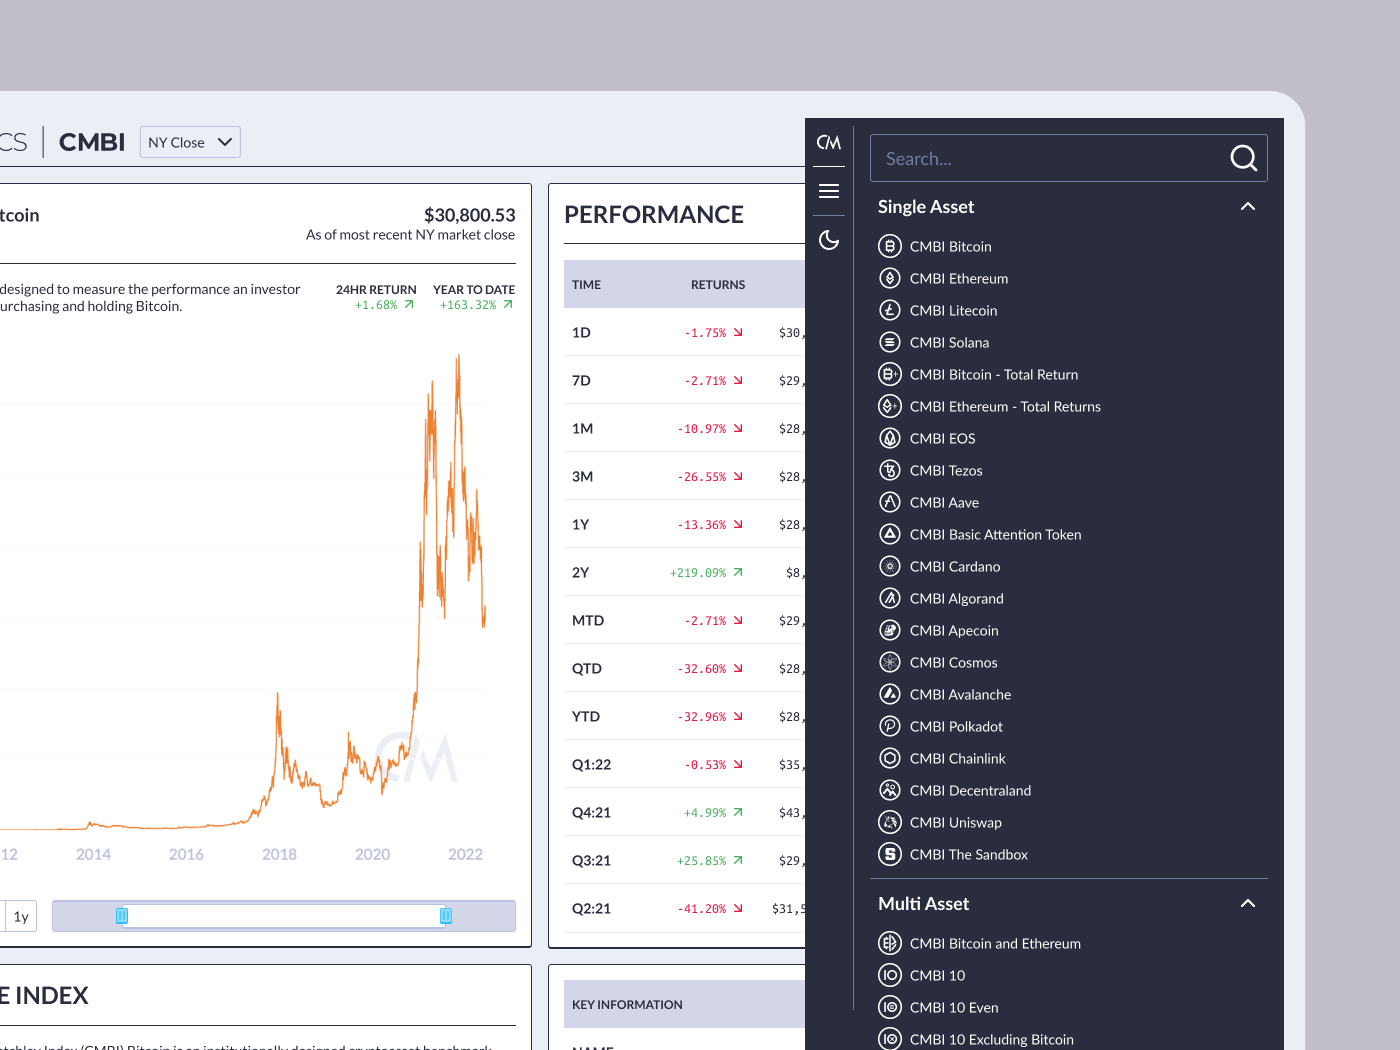Click the CMBI Solana coin icon
This screenshot has width=1400, height=1050.
[x=890, y=342]
